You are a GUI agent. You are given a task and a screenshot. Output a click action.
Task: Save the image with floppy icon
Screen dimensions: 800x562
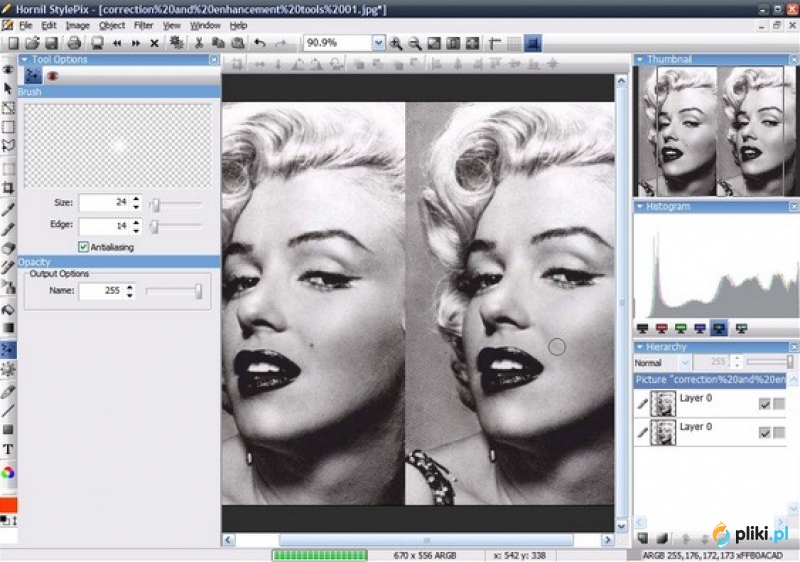coord(52,43)
